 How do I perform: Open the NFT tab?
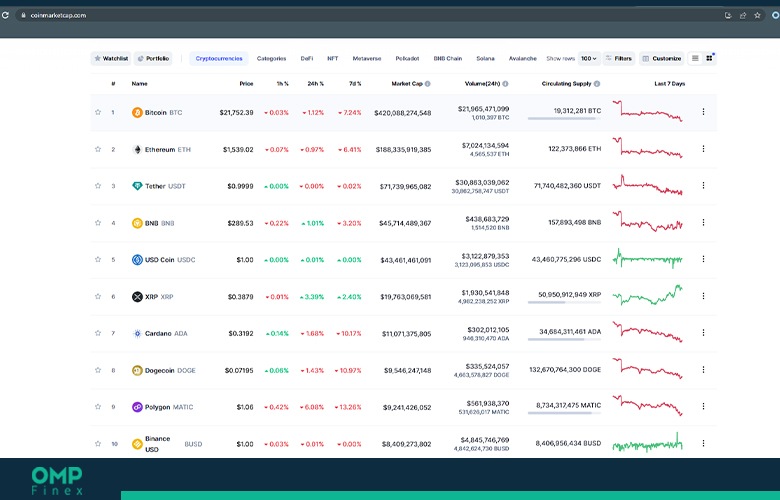point(333,58)
